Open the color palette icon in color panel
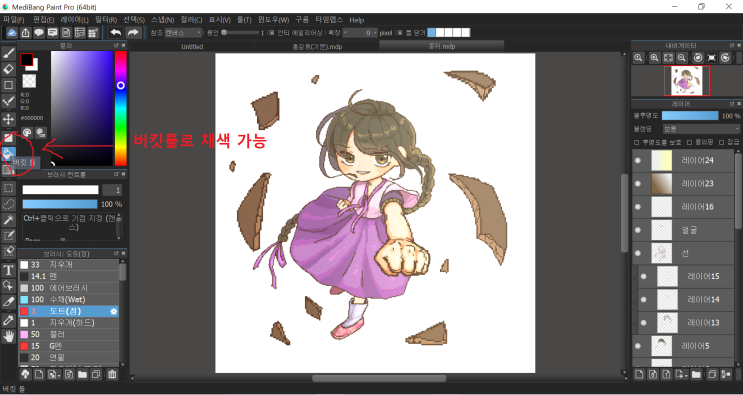The height and width of the screenshot is (395, 743). 27,133
